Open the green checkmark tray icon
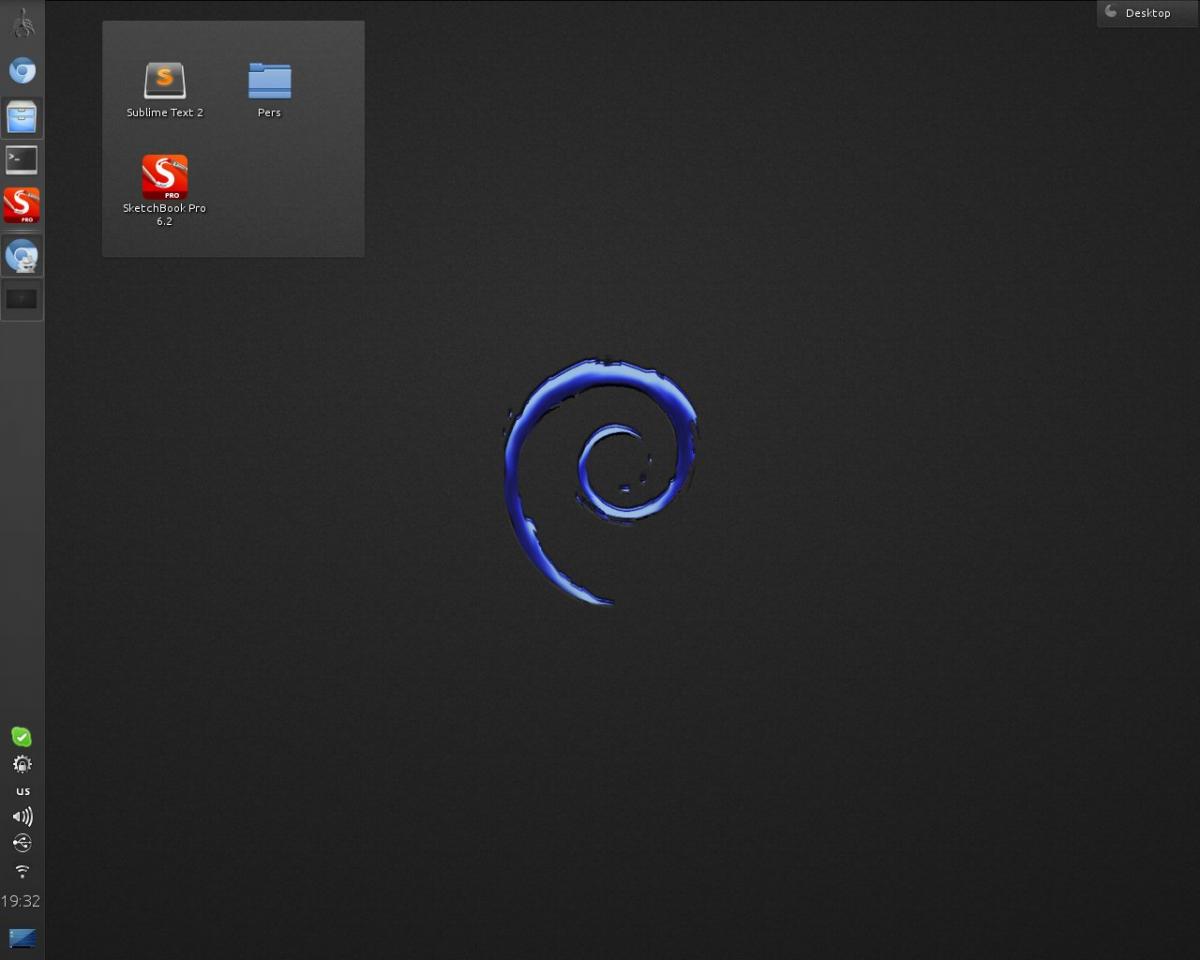Viewport: 1200px width, 960px height. click(x=21, y=737)
